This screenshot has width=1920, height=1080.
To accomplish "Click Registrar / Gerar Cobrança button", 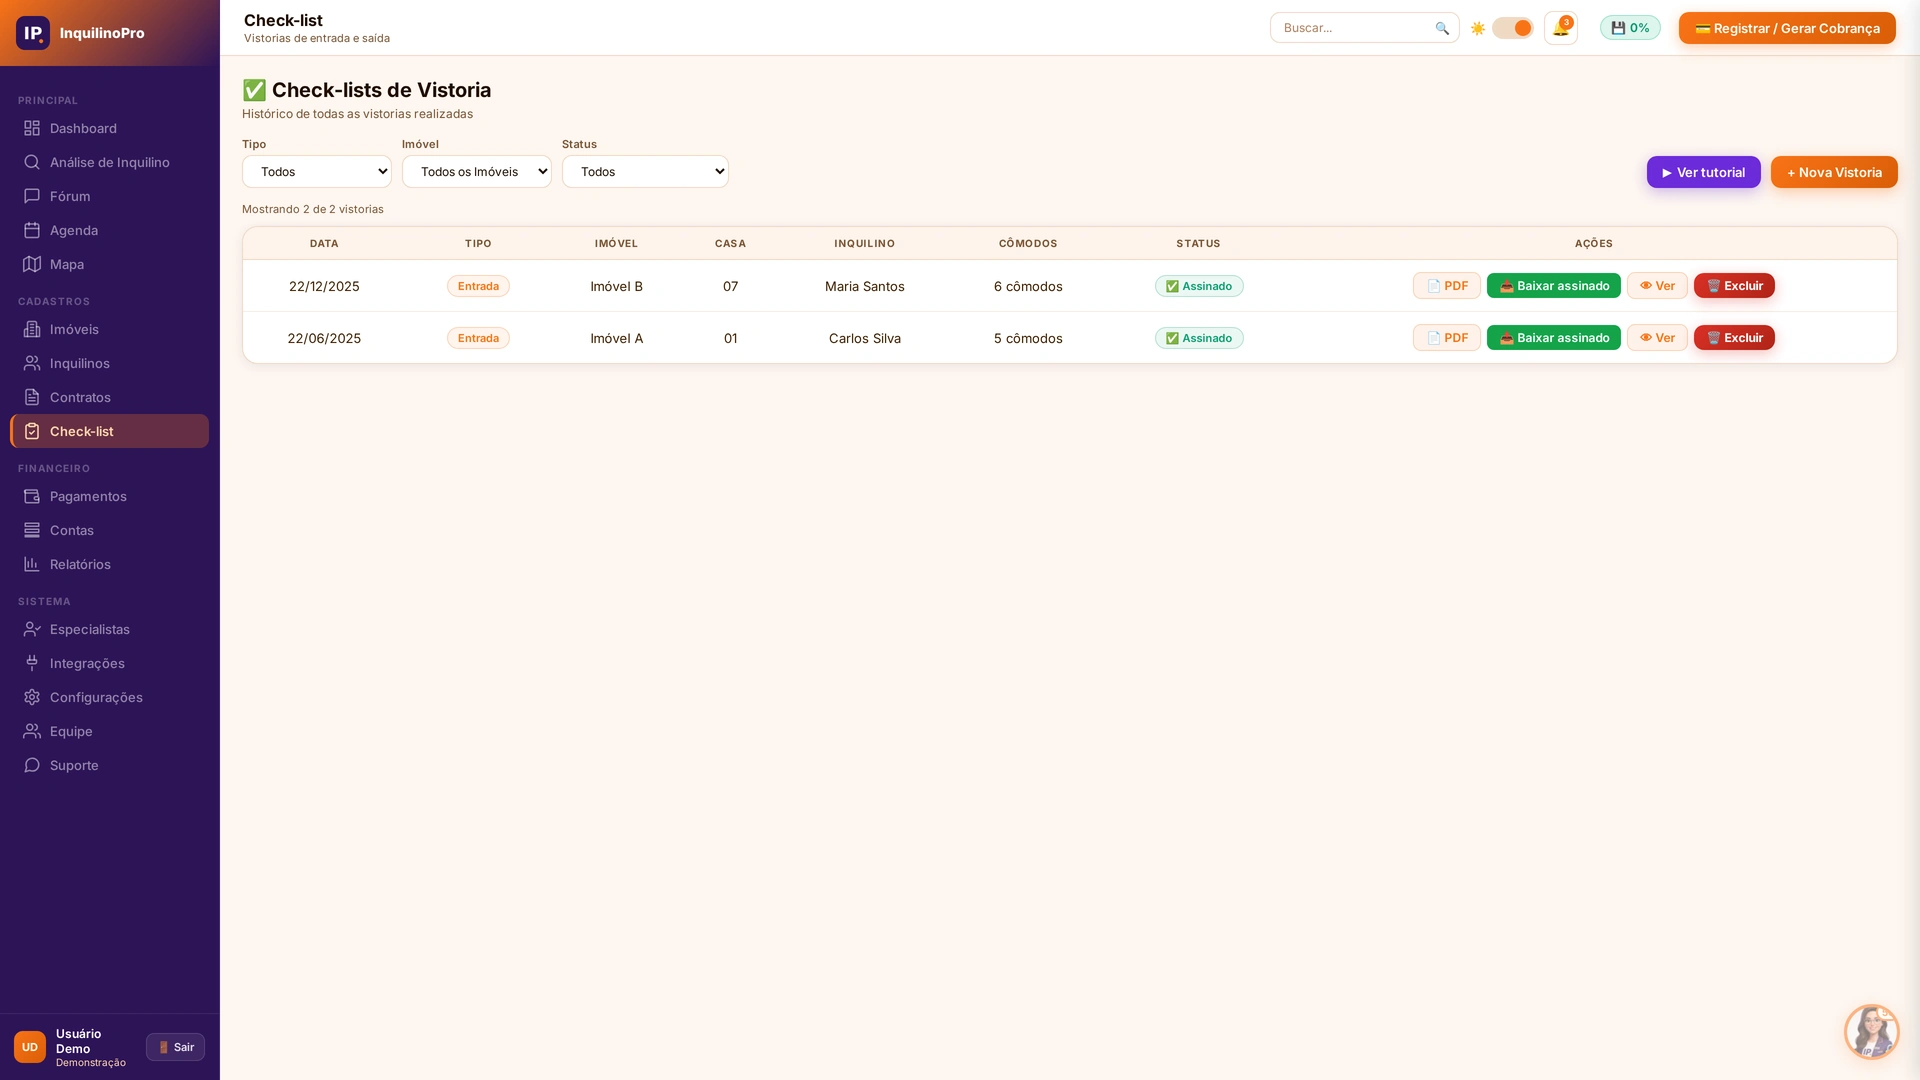I will tap(1787, 28).
